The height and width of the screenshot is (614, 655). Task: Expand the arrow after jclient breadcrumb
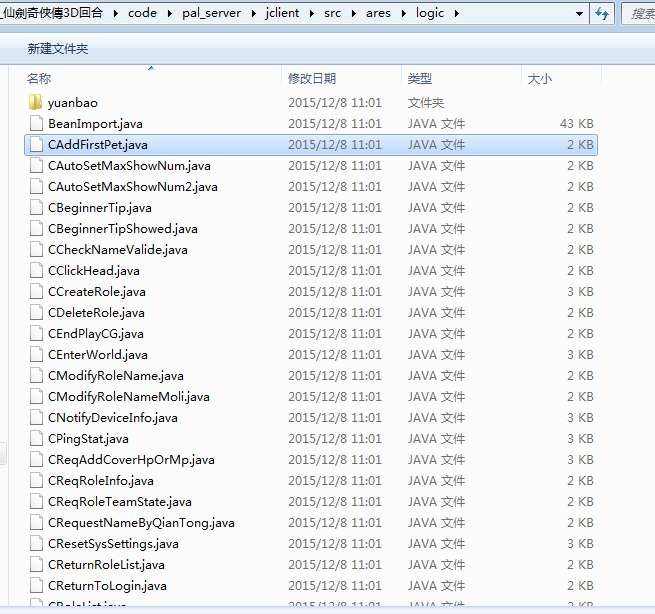[312, 14]
